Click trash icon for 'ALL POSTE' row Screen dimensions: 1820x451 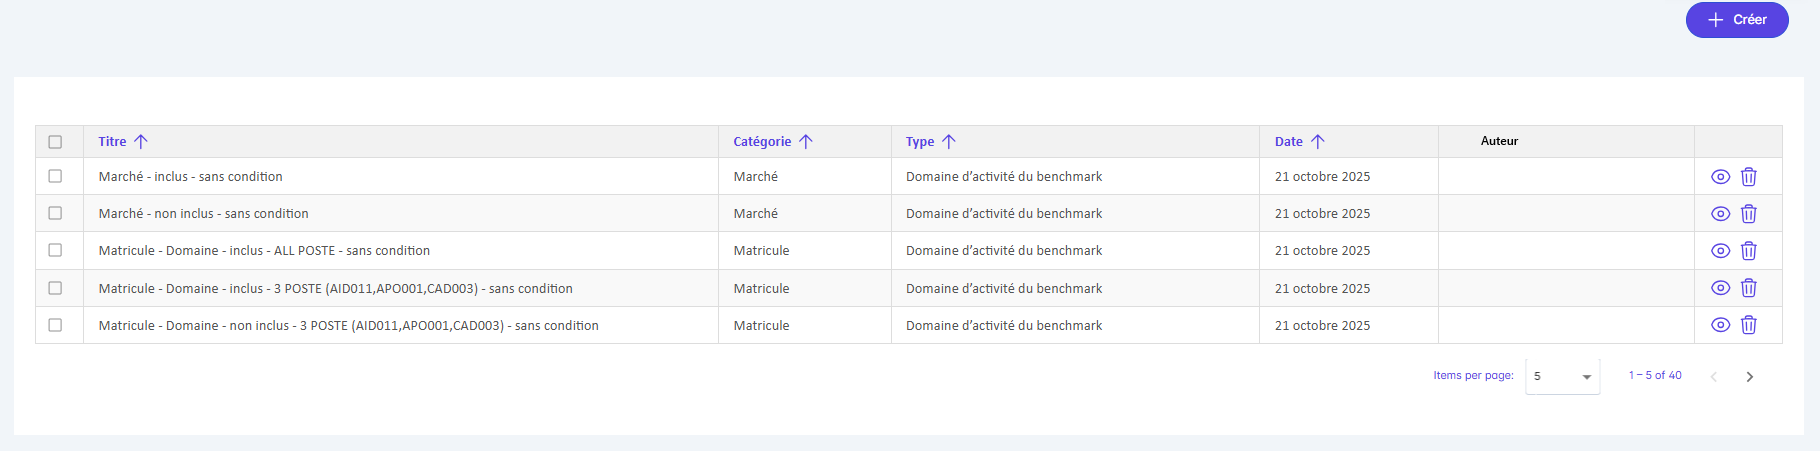pos(1748,251)
